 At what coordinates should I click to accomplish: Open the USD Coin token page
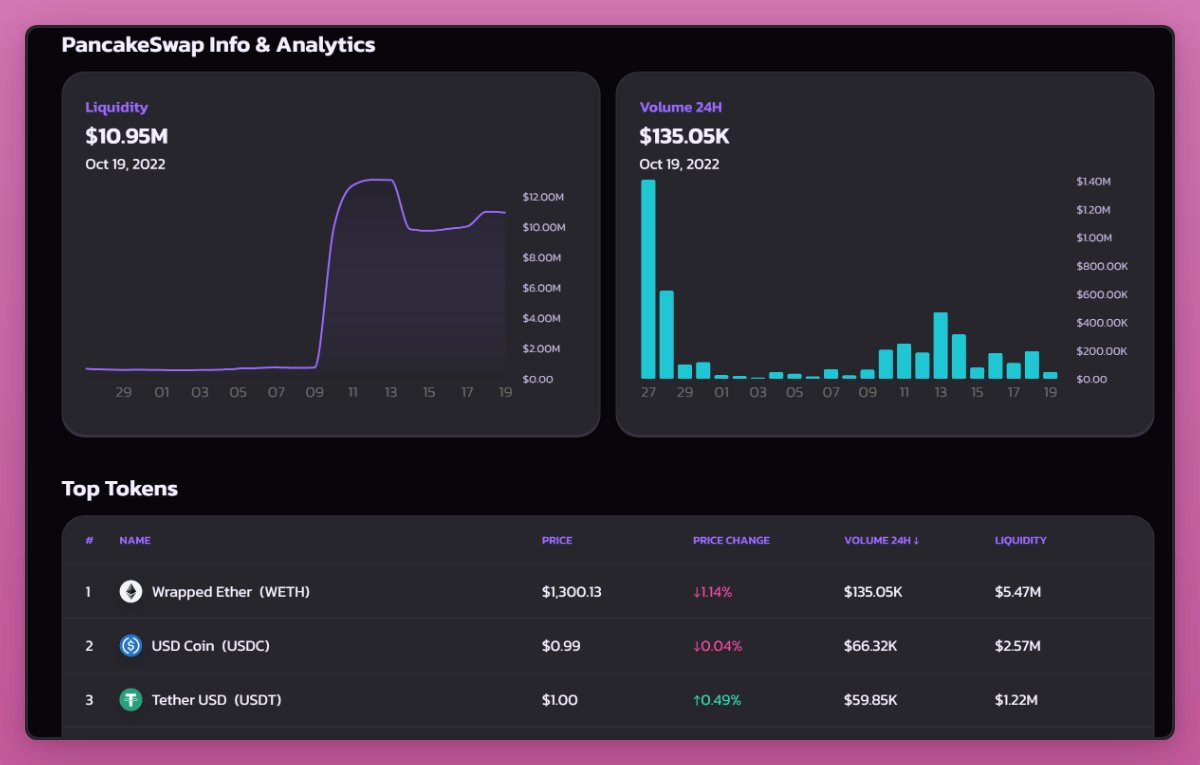(x=212, y=645)
